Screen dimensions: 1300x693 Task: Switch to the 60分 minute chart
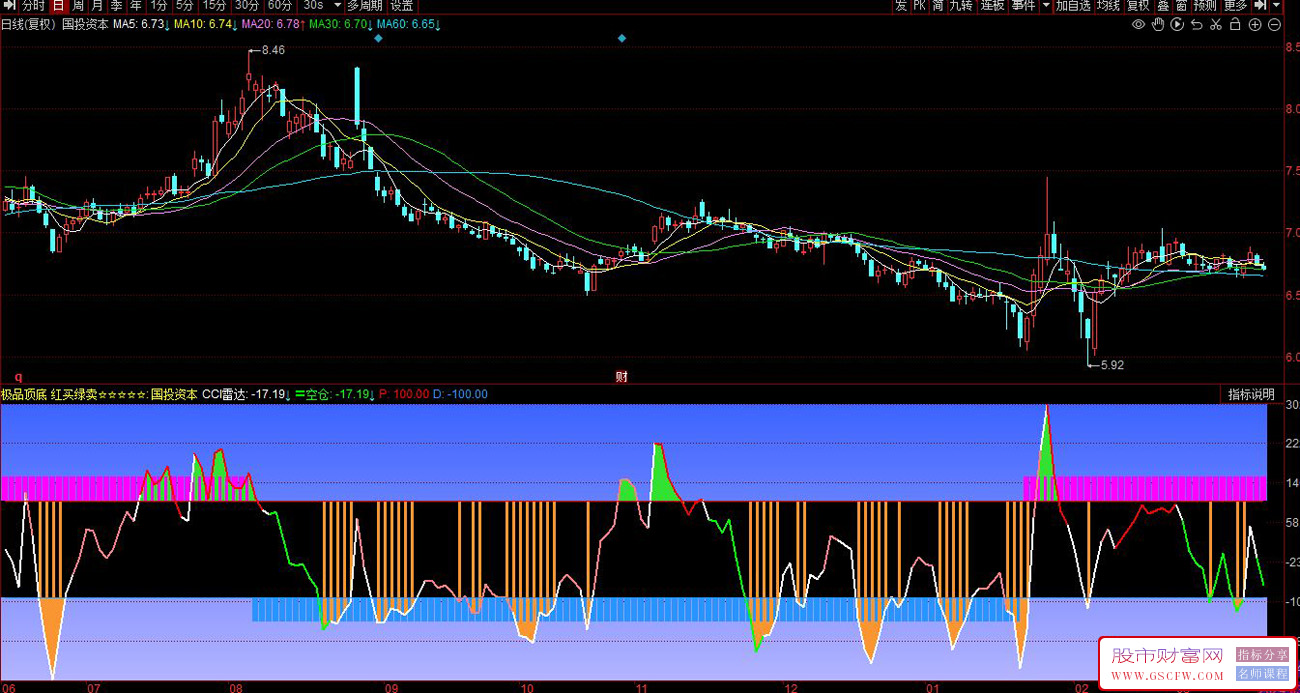280,5
